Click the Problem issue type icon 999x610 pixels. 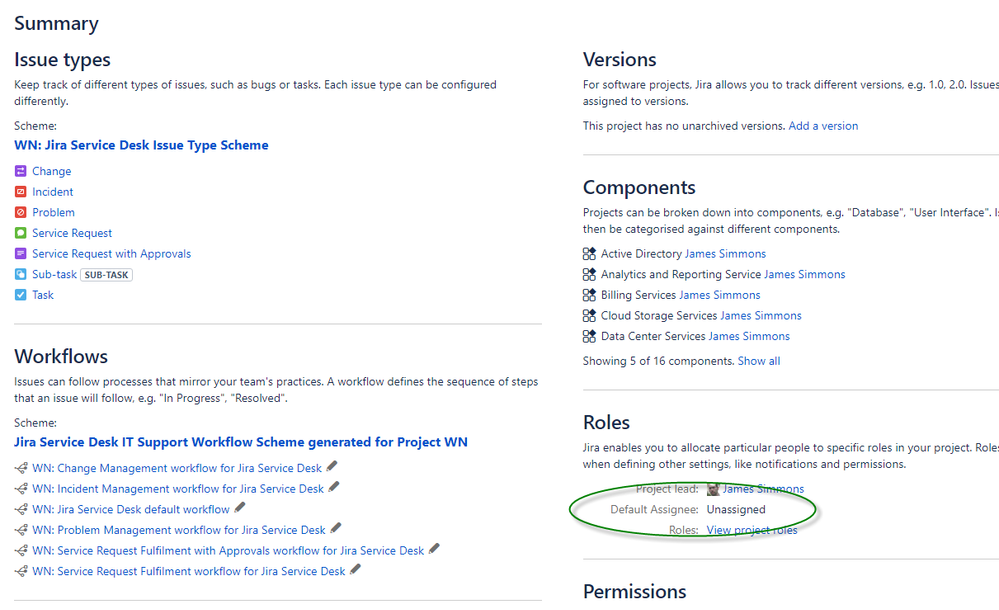click(x=20, y=212)
